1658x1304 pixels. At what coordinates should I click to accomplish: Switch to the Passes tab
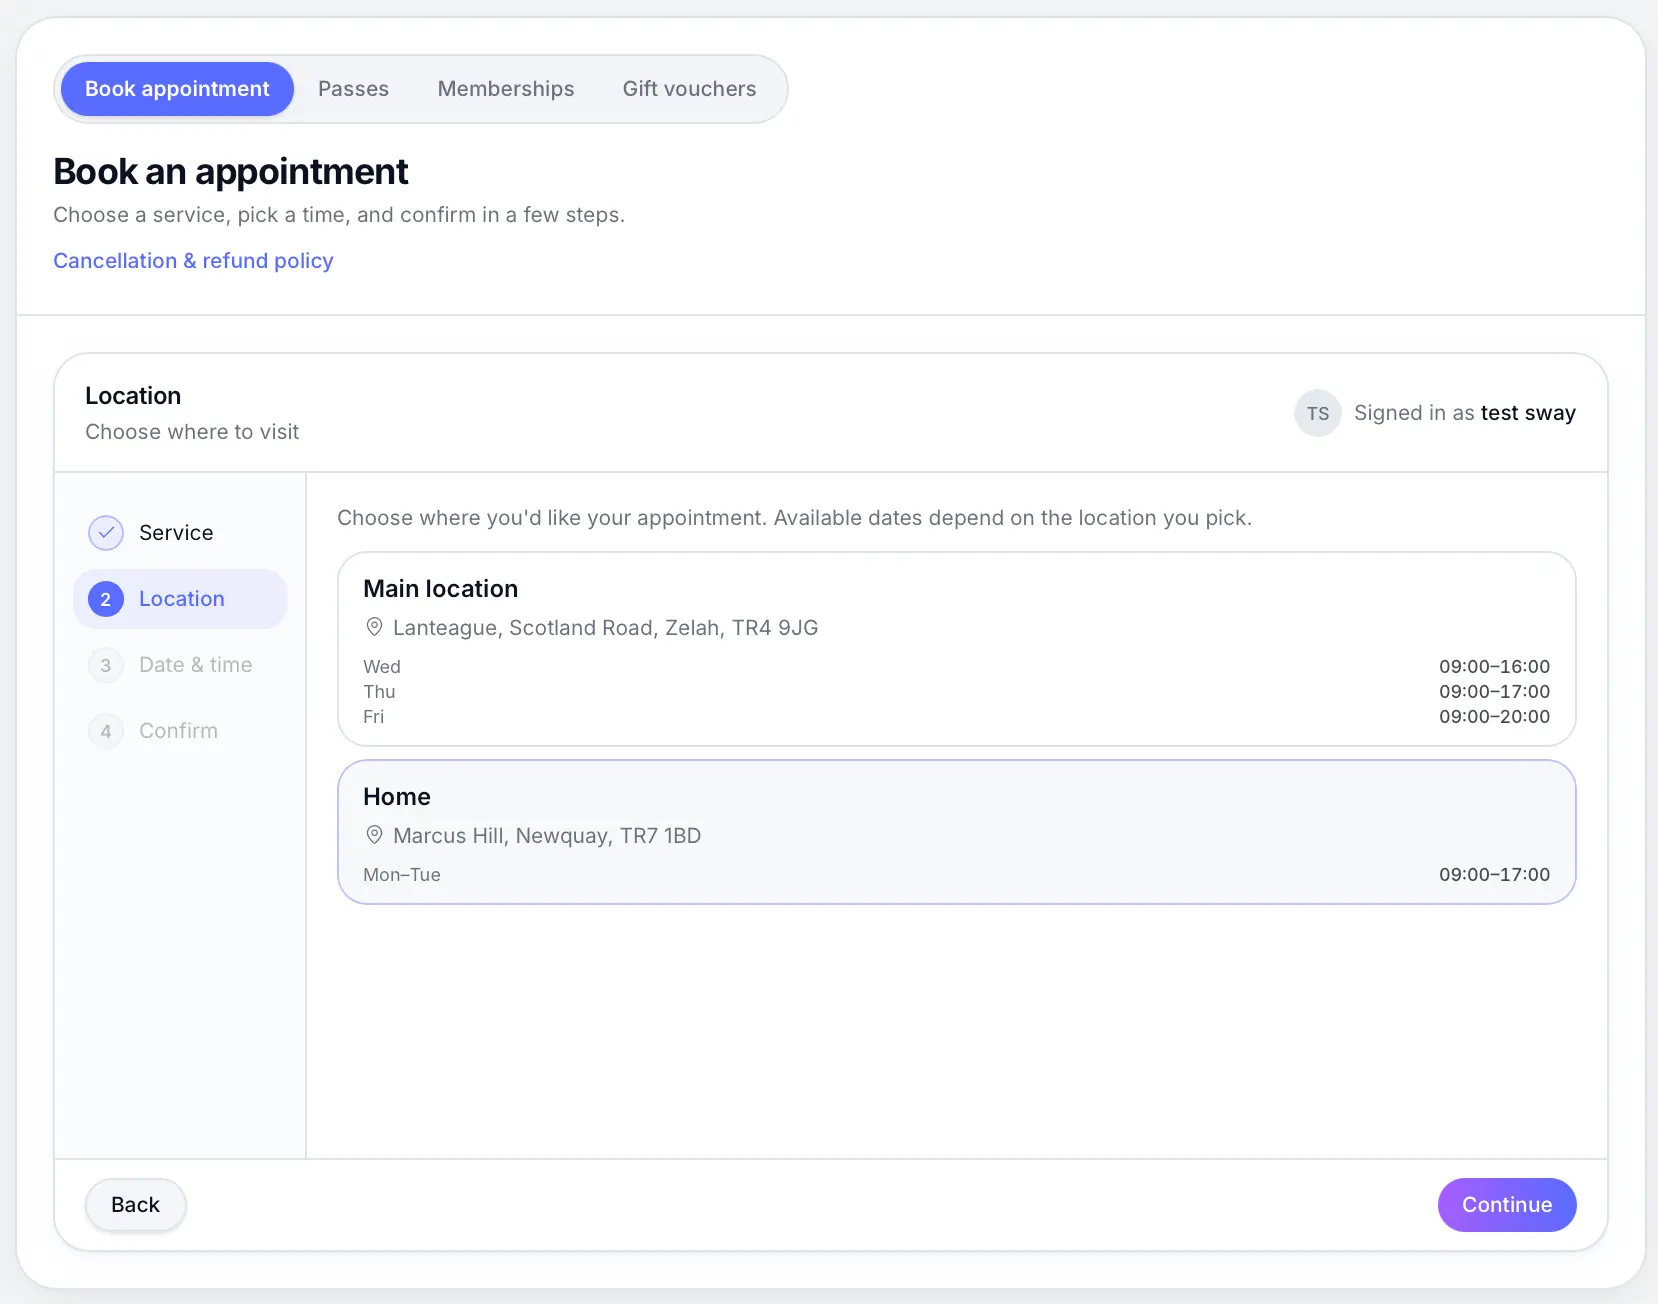(353, 89)
